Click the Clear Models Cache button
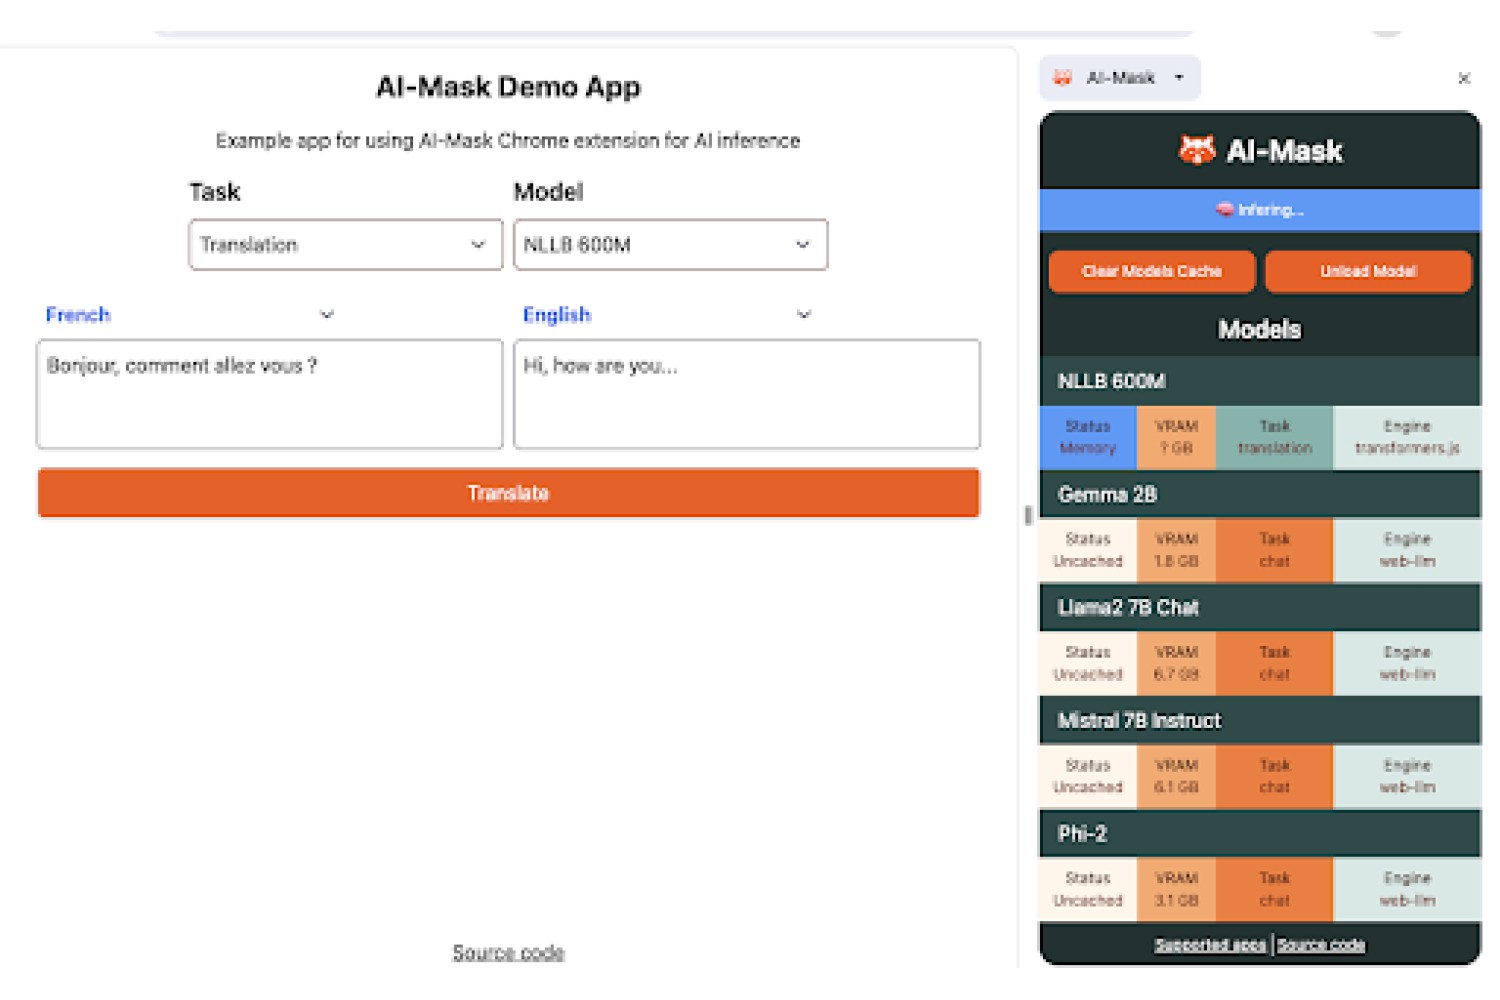The width and height of the screenshot is (1500, 1000). [x=1152, y=271]
